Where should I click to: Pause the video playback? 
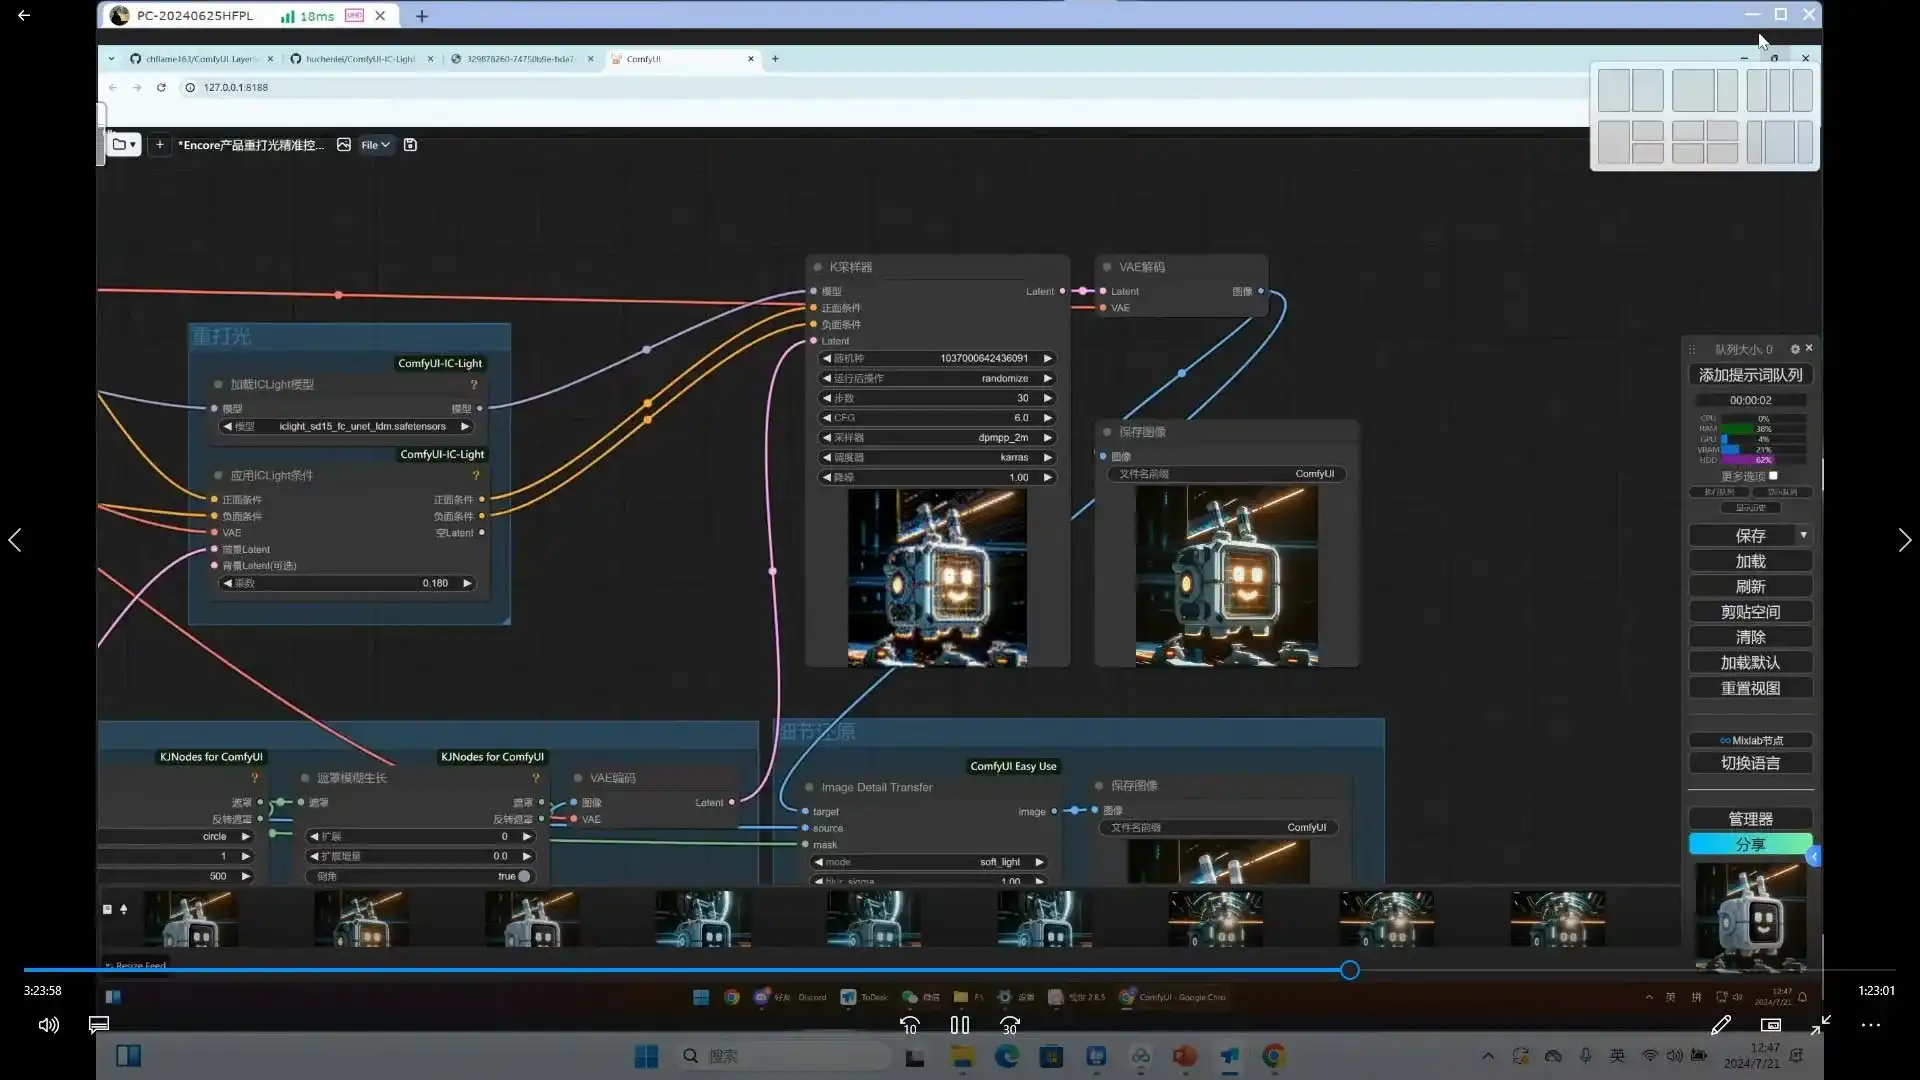pyautogui.click(x=959, y=1025)
